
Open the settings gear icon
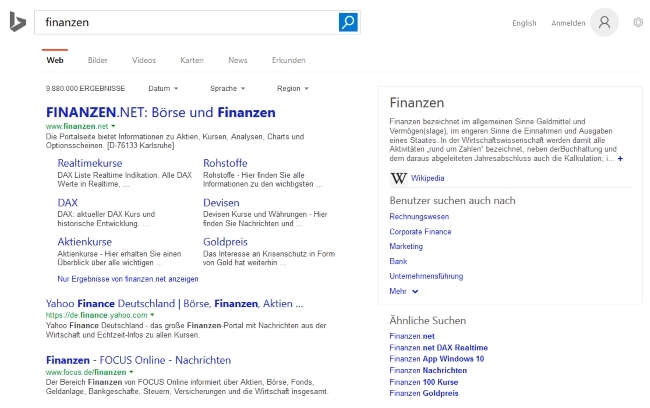(x=638, y=22)
